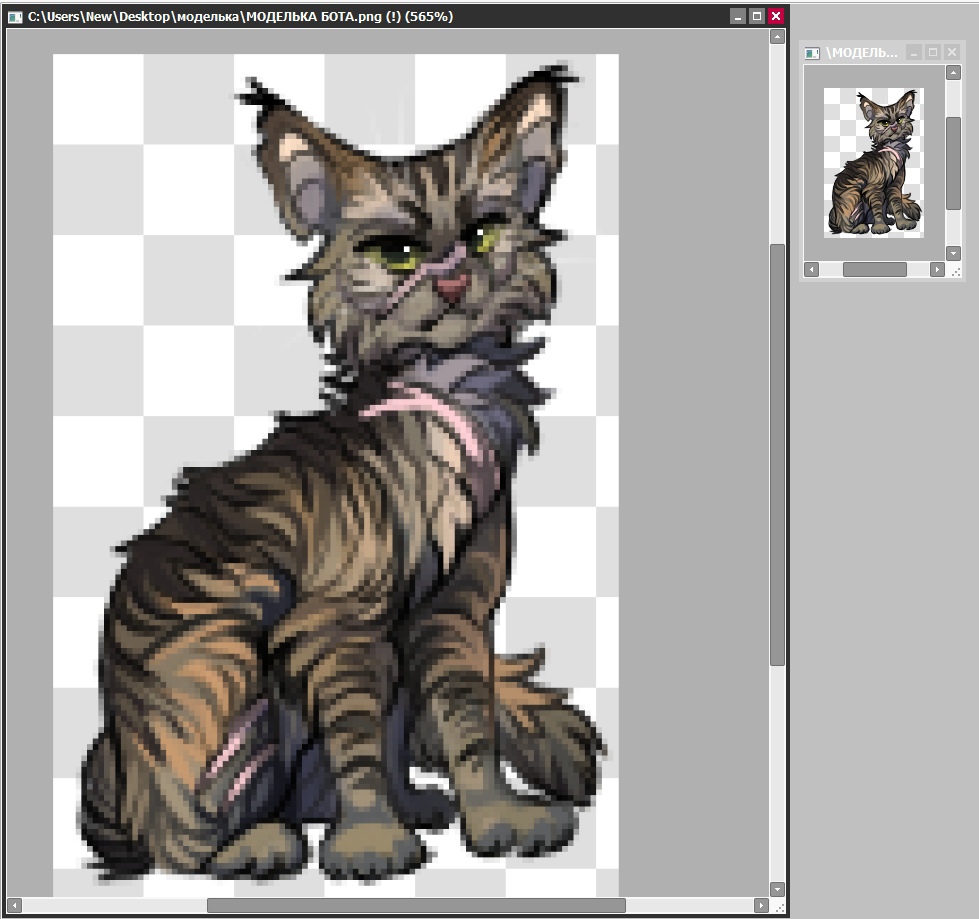The height and width of the screenshot is (919, 979).
Task: Minimize the main МОДЕЛЬКА БОТА.png window
Action: coord(738,16)
